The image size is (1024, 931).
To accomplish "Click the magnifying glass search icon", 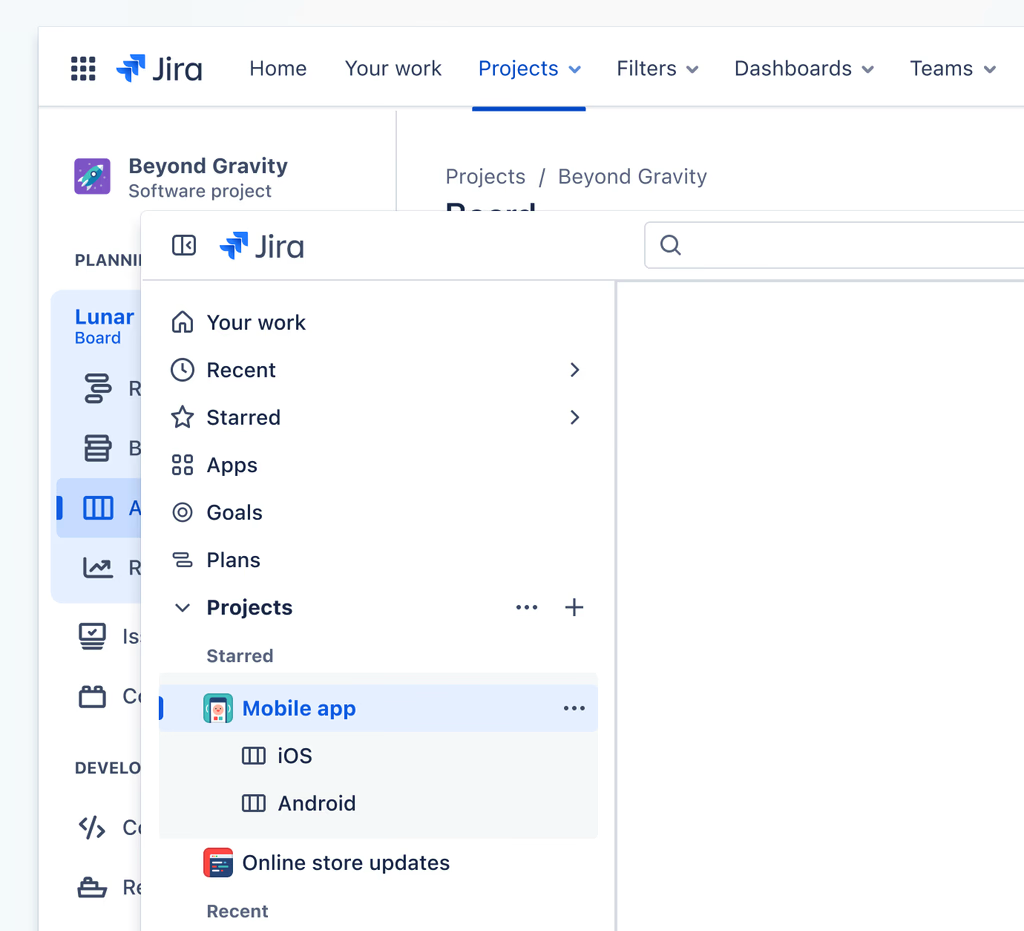I will click(x=670, y=245).
